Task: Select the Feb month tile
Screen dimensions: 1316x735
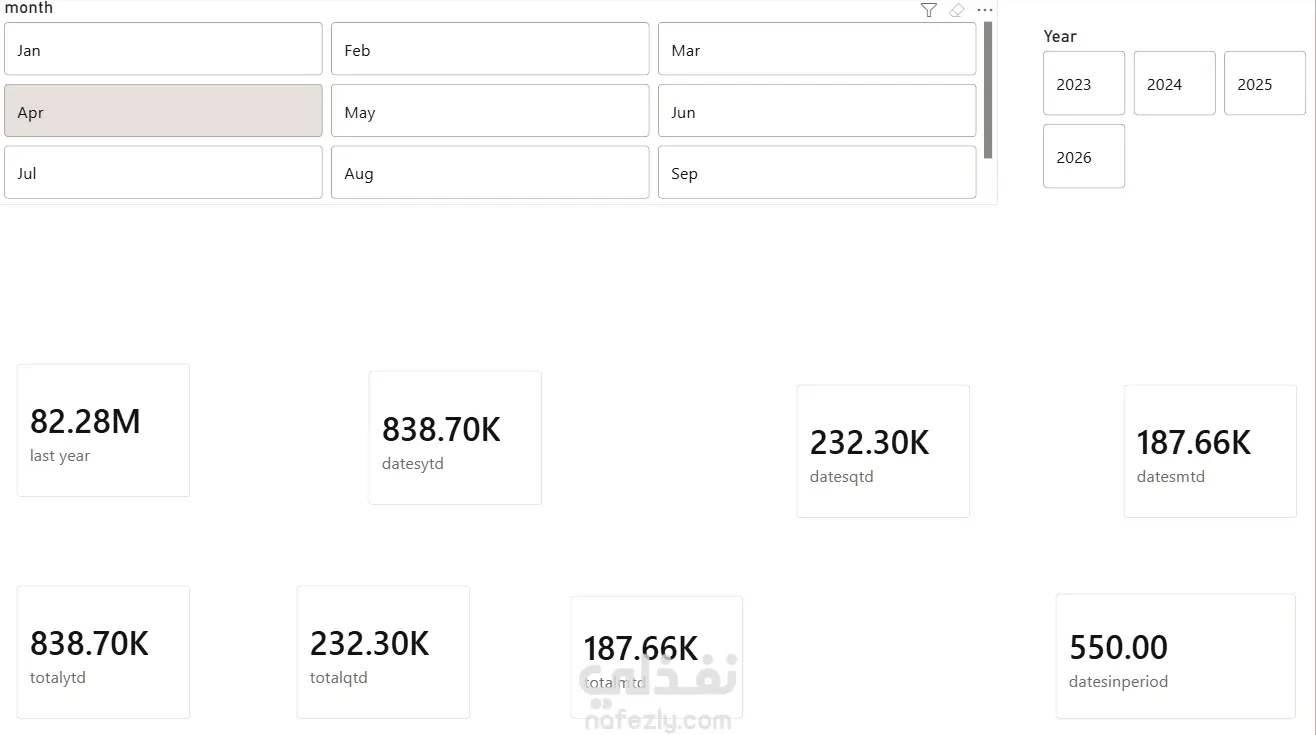Action: click(490, 49)
